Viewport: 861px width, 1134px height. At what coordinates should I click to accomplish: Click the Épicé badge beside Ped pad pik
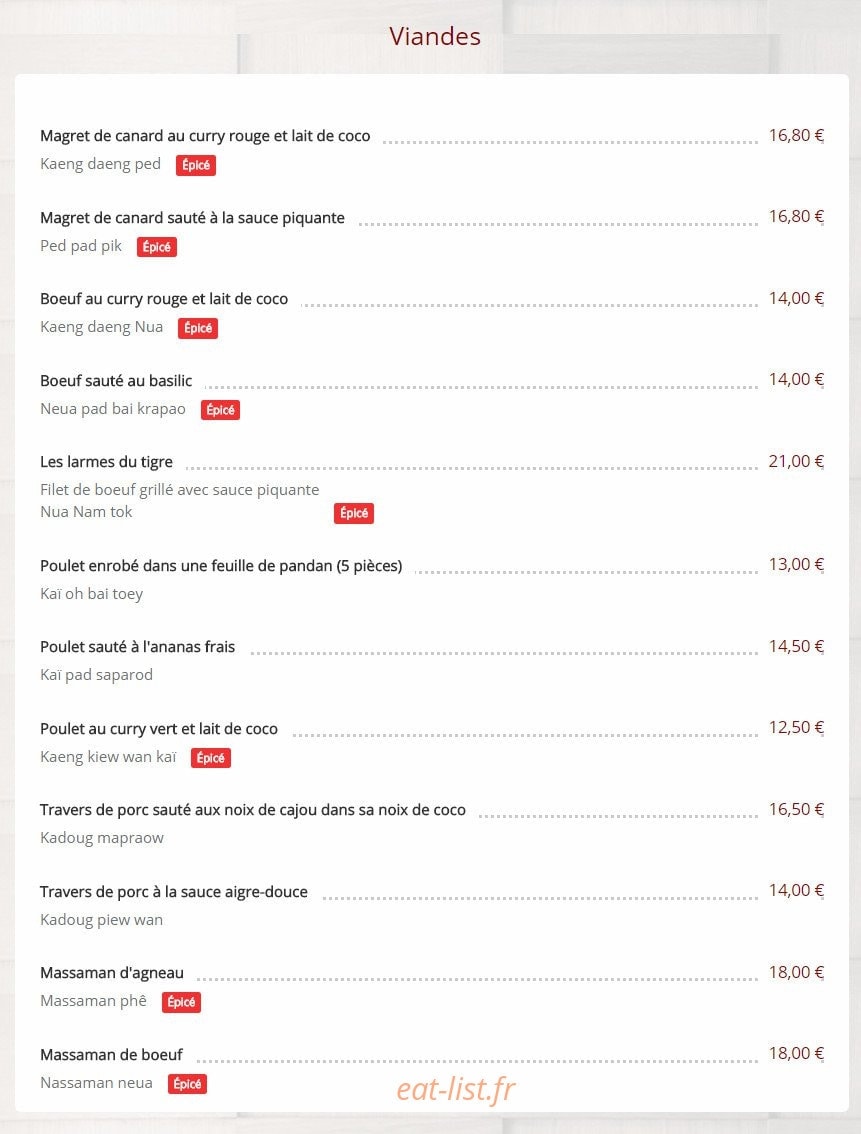point(156,247)
